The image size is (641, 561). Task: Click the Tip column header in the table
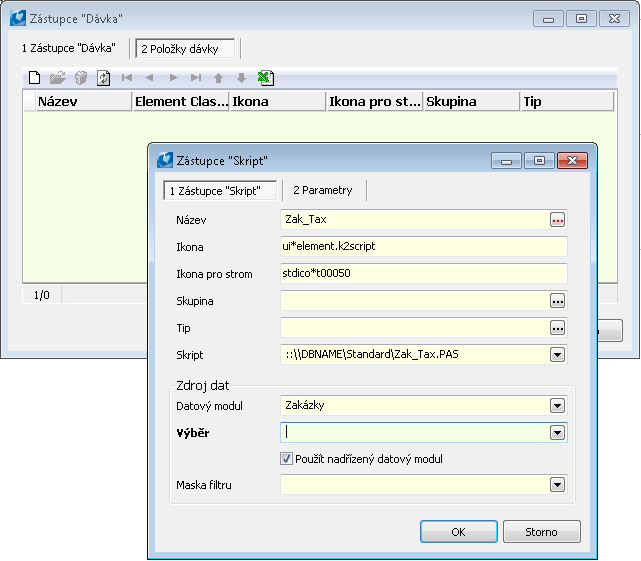[567, 101]
